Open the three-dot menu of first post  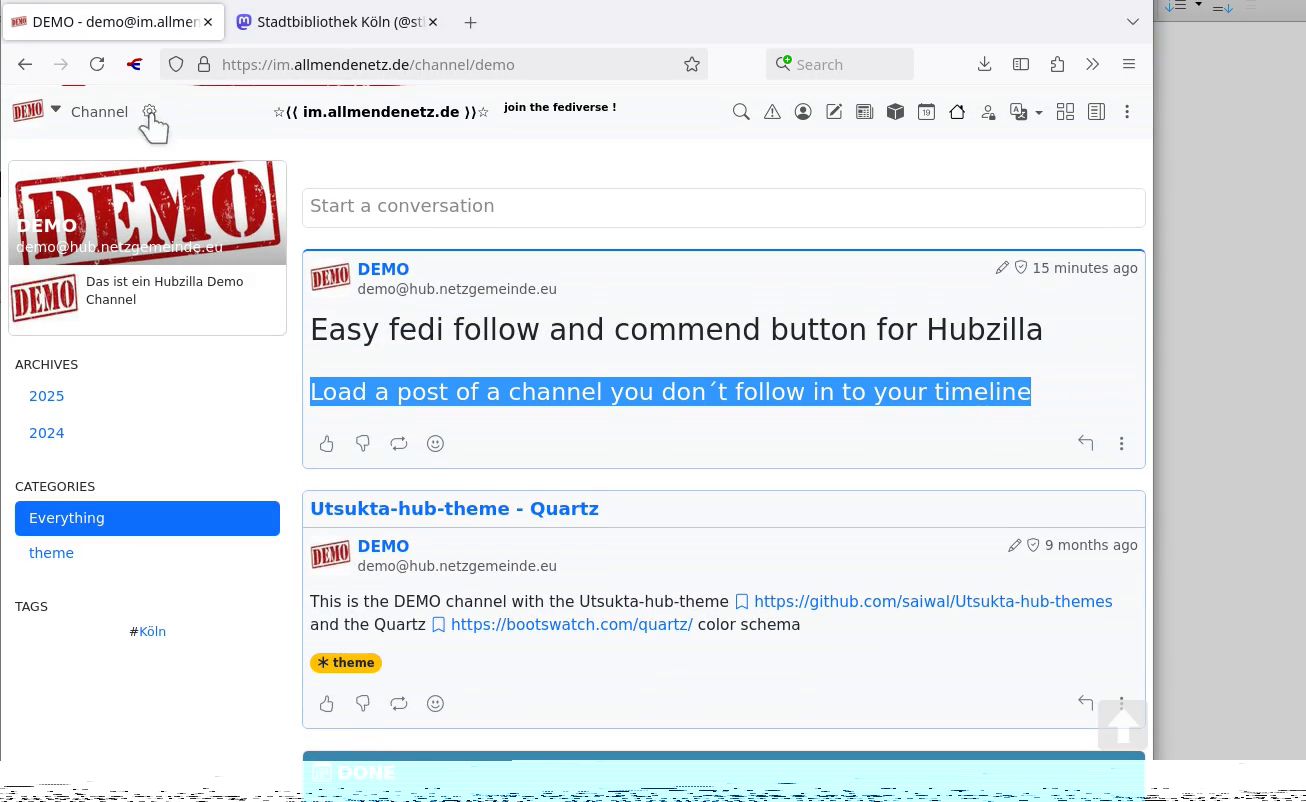(1121, 444)
